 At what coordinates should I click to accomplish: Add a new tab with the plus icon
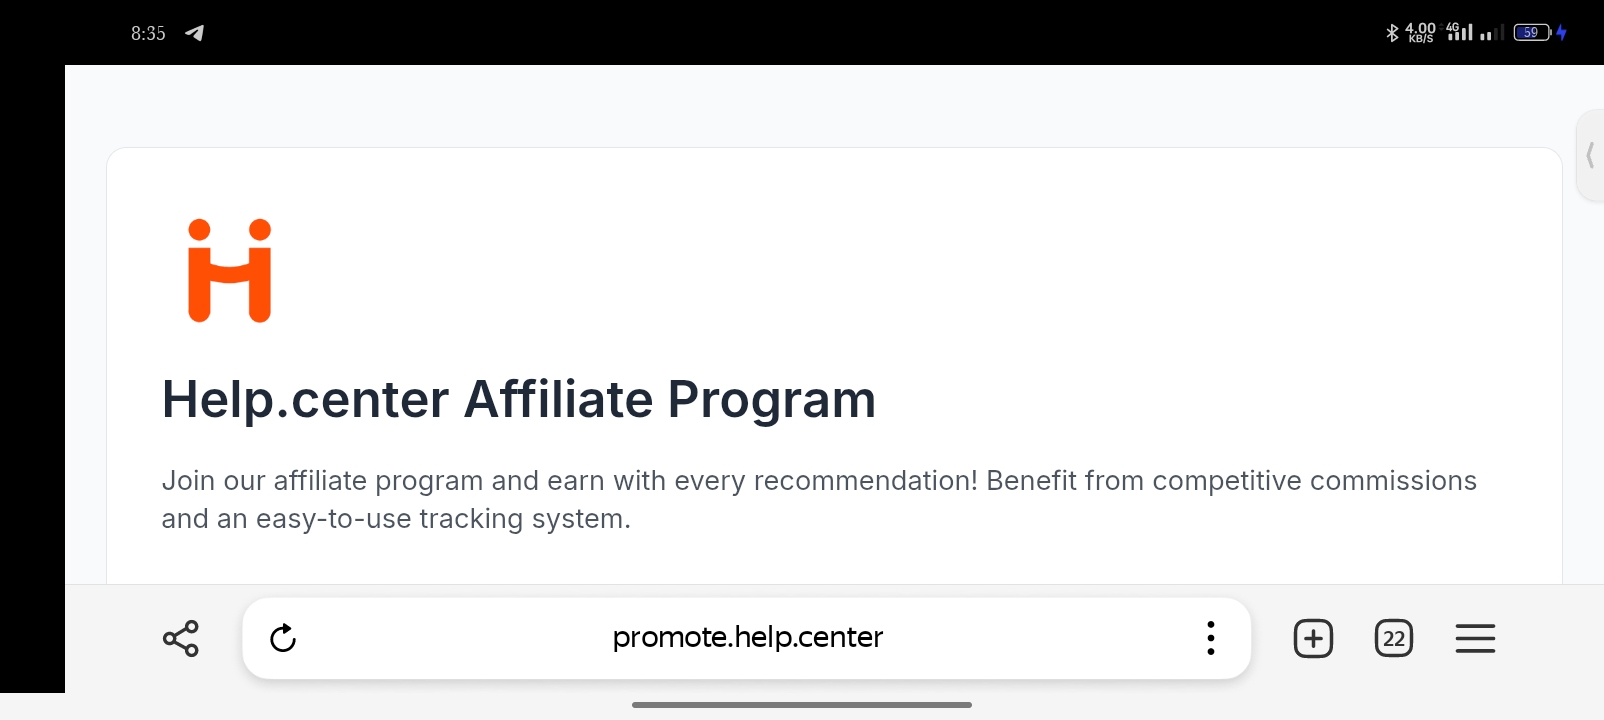pos(1313,638)
